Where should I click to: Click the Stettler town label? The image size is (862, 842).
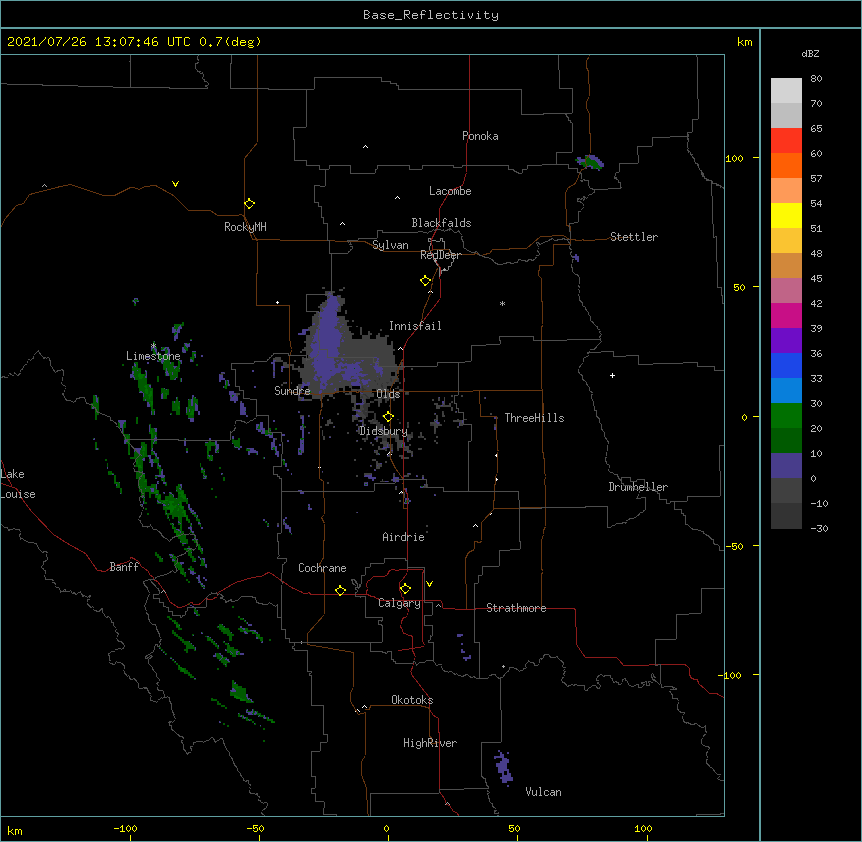pyautogui.click(x=633, y=237)
